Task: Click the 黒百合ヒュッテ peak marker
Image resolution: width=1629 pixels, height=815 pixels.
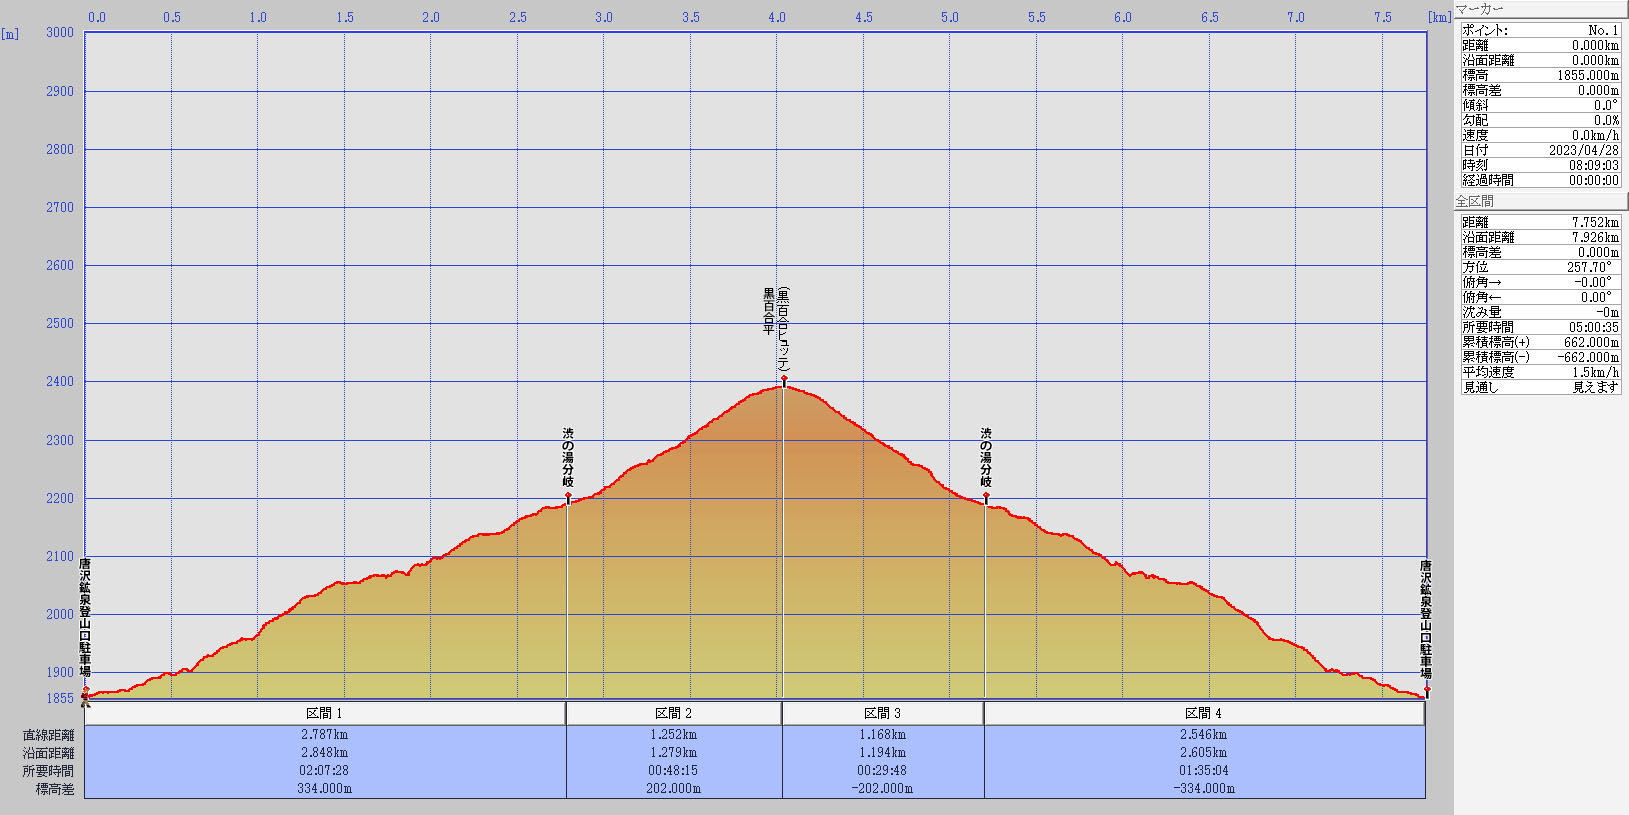Action: (x=784, y=380)
